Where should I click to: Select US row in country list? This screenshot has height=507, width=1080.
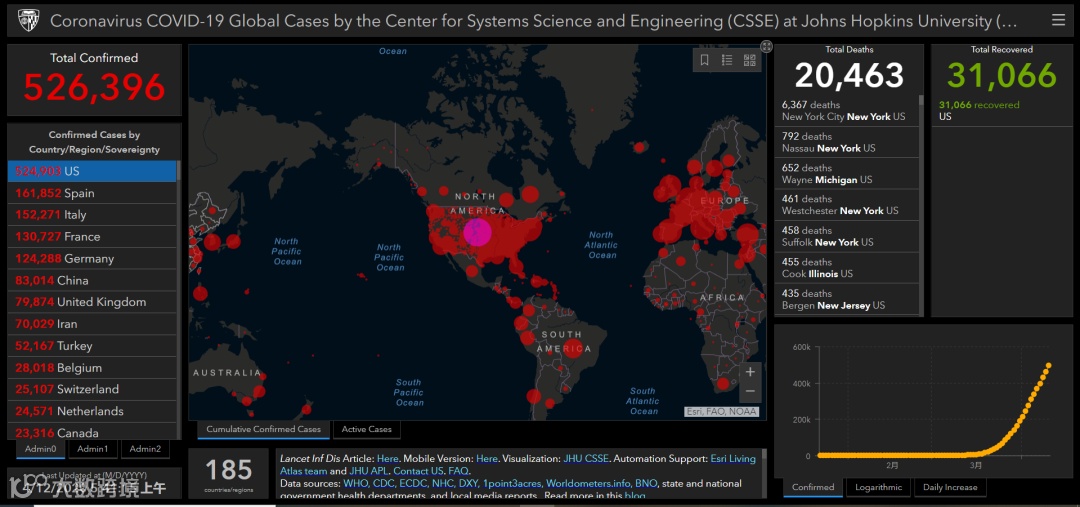(x=92, y=171)
